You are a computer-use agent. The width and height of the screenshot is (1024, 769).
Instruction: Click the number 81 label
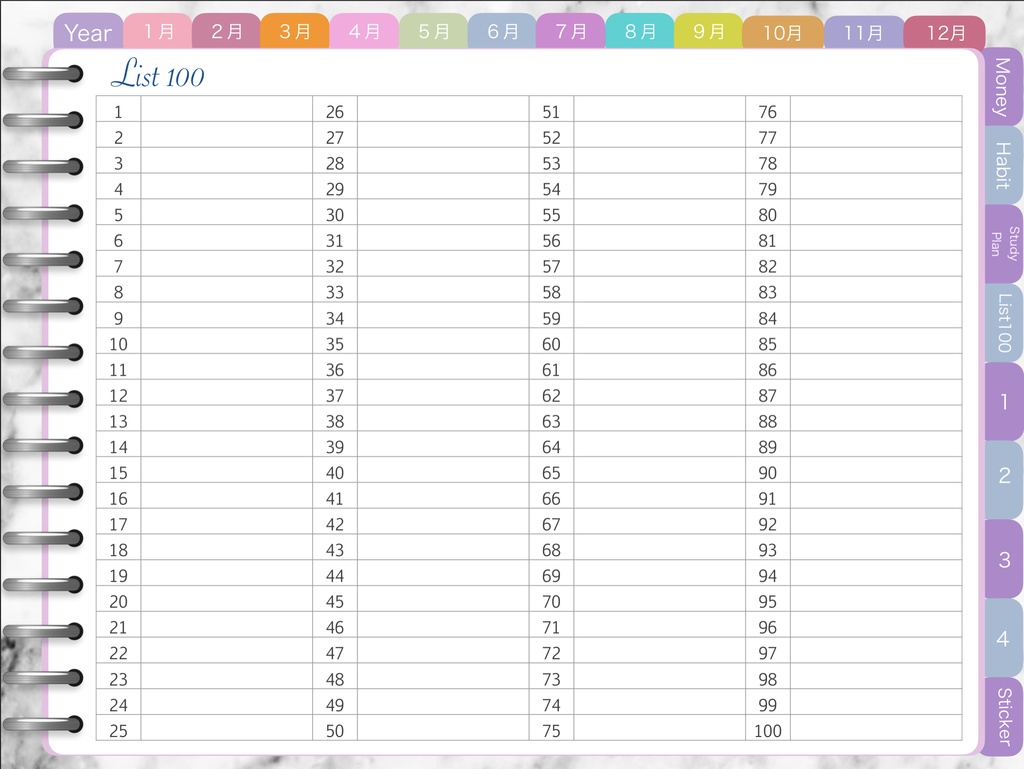tap(767, 241)
